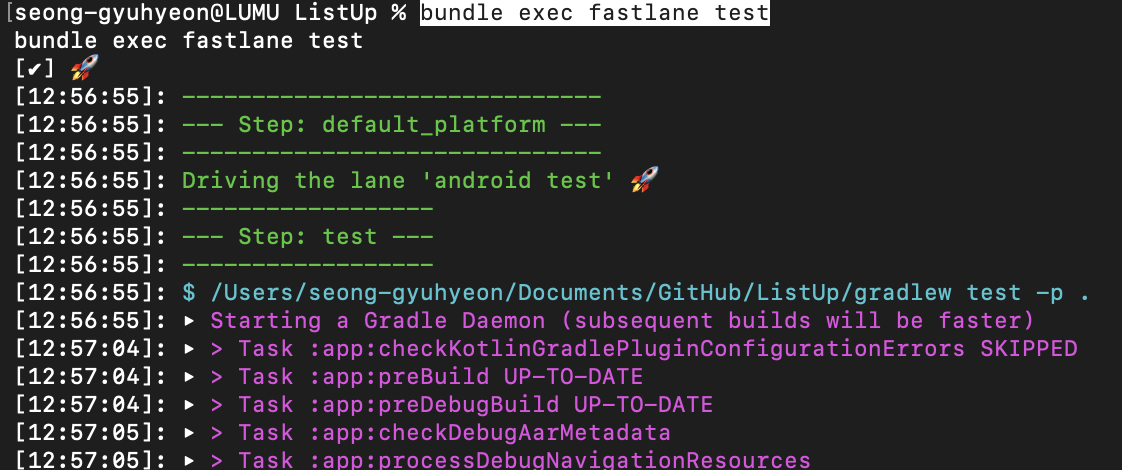Click the gradlew file path command line
The height and width of the screenshot is (470, 1122).
click(636, 293)
